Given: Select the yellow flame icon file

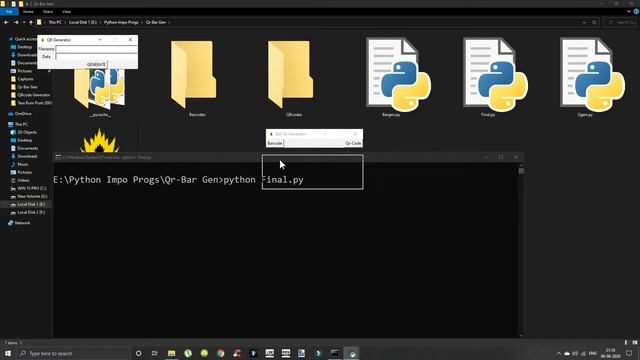Looking at the screenshot, I should tap(100, 141).
